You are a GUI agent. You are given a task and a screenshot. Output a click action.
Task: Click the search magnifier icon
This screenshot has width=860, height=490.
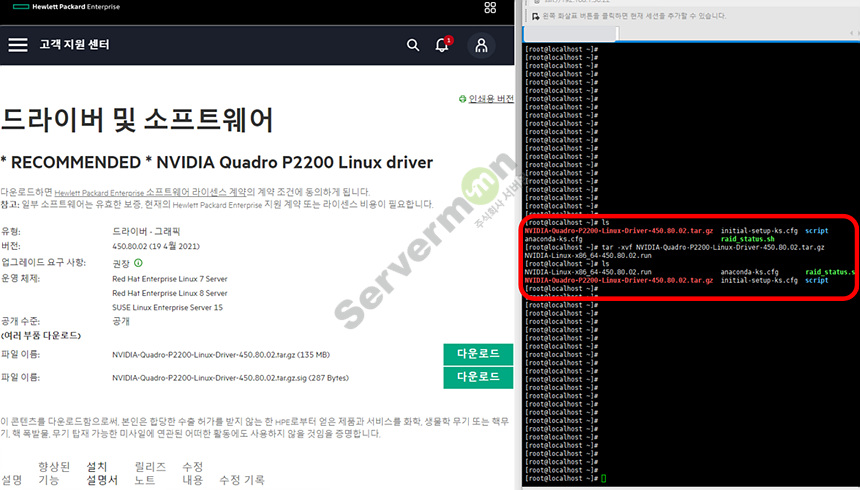(x=413, y=45)
